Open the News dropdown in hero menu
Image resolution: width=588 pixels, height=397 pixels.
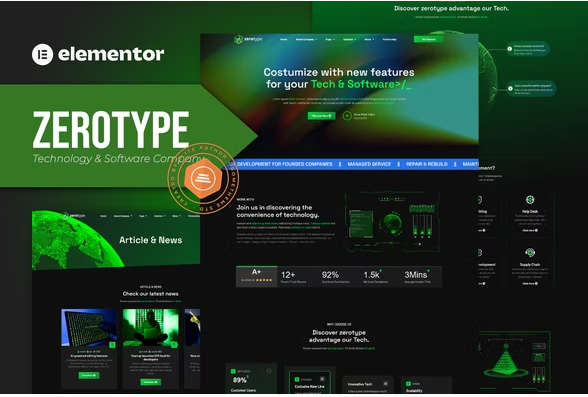[x=369, y=39]
